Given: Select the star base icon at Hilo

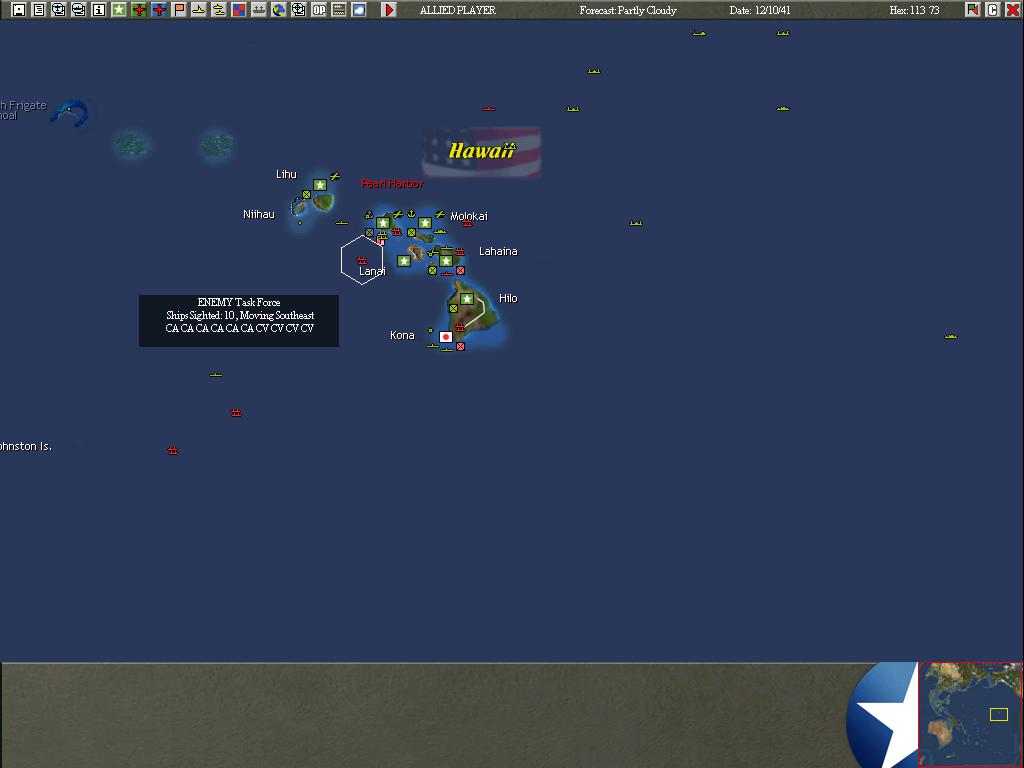Looking at the screenshot, I should tap(467, 299).
